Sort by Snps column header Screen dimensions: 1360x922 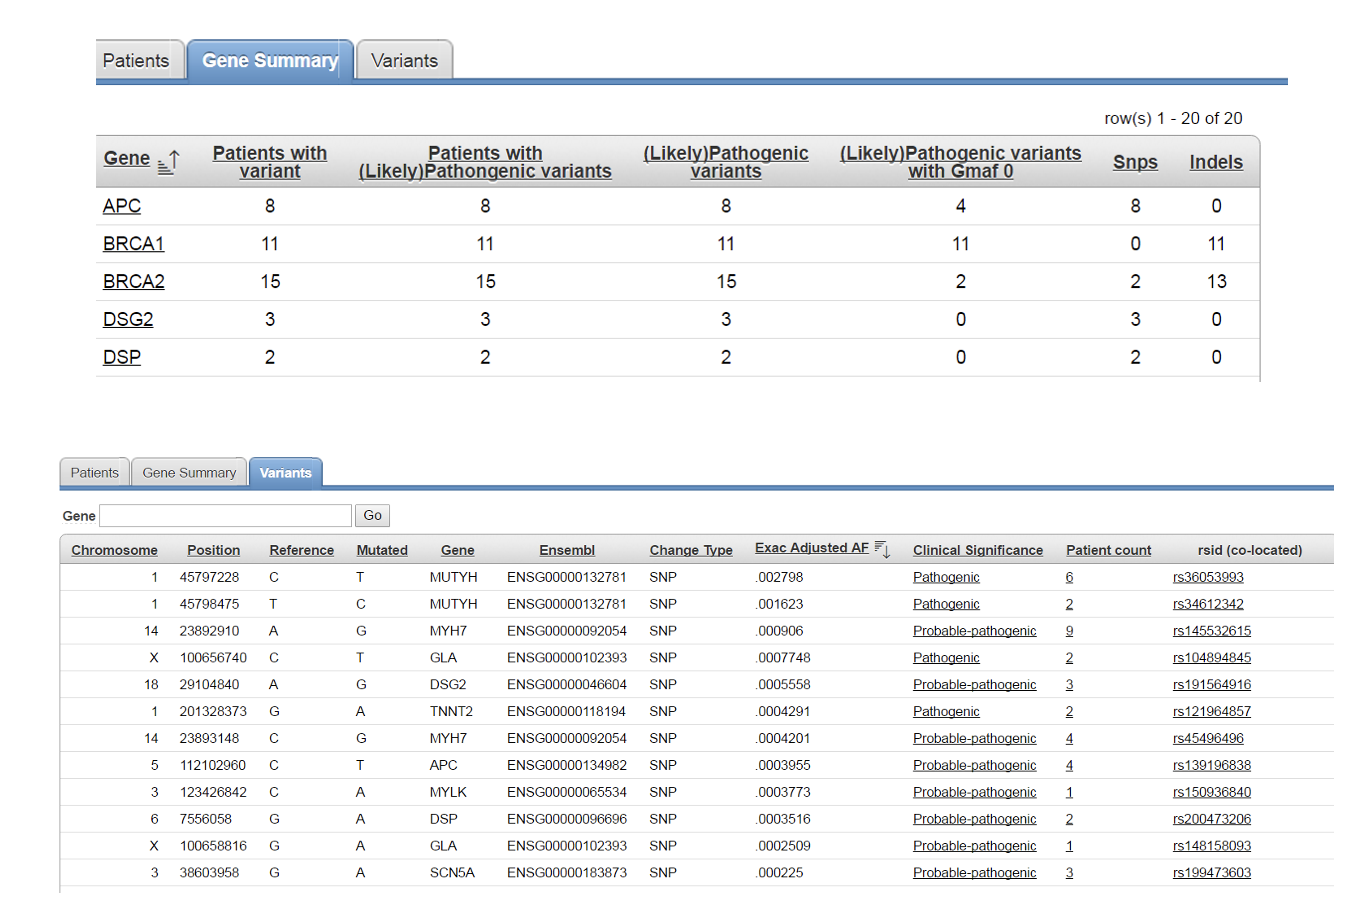[x=1135, y=162]
